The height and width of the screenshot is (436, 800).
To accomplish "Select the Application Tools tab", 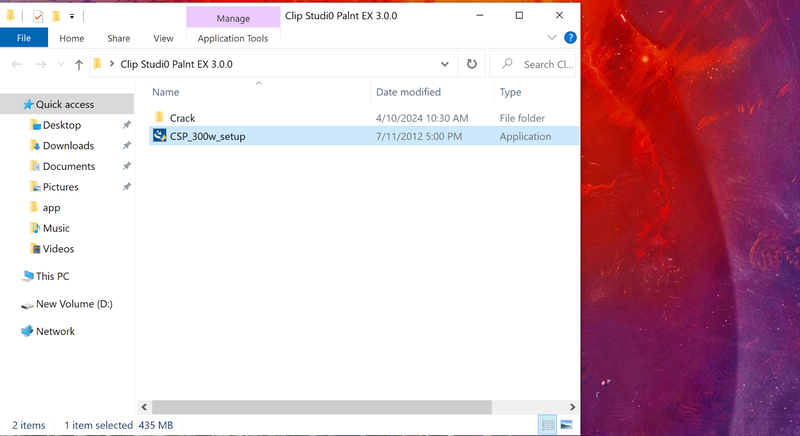I will (233, 38).
